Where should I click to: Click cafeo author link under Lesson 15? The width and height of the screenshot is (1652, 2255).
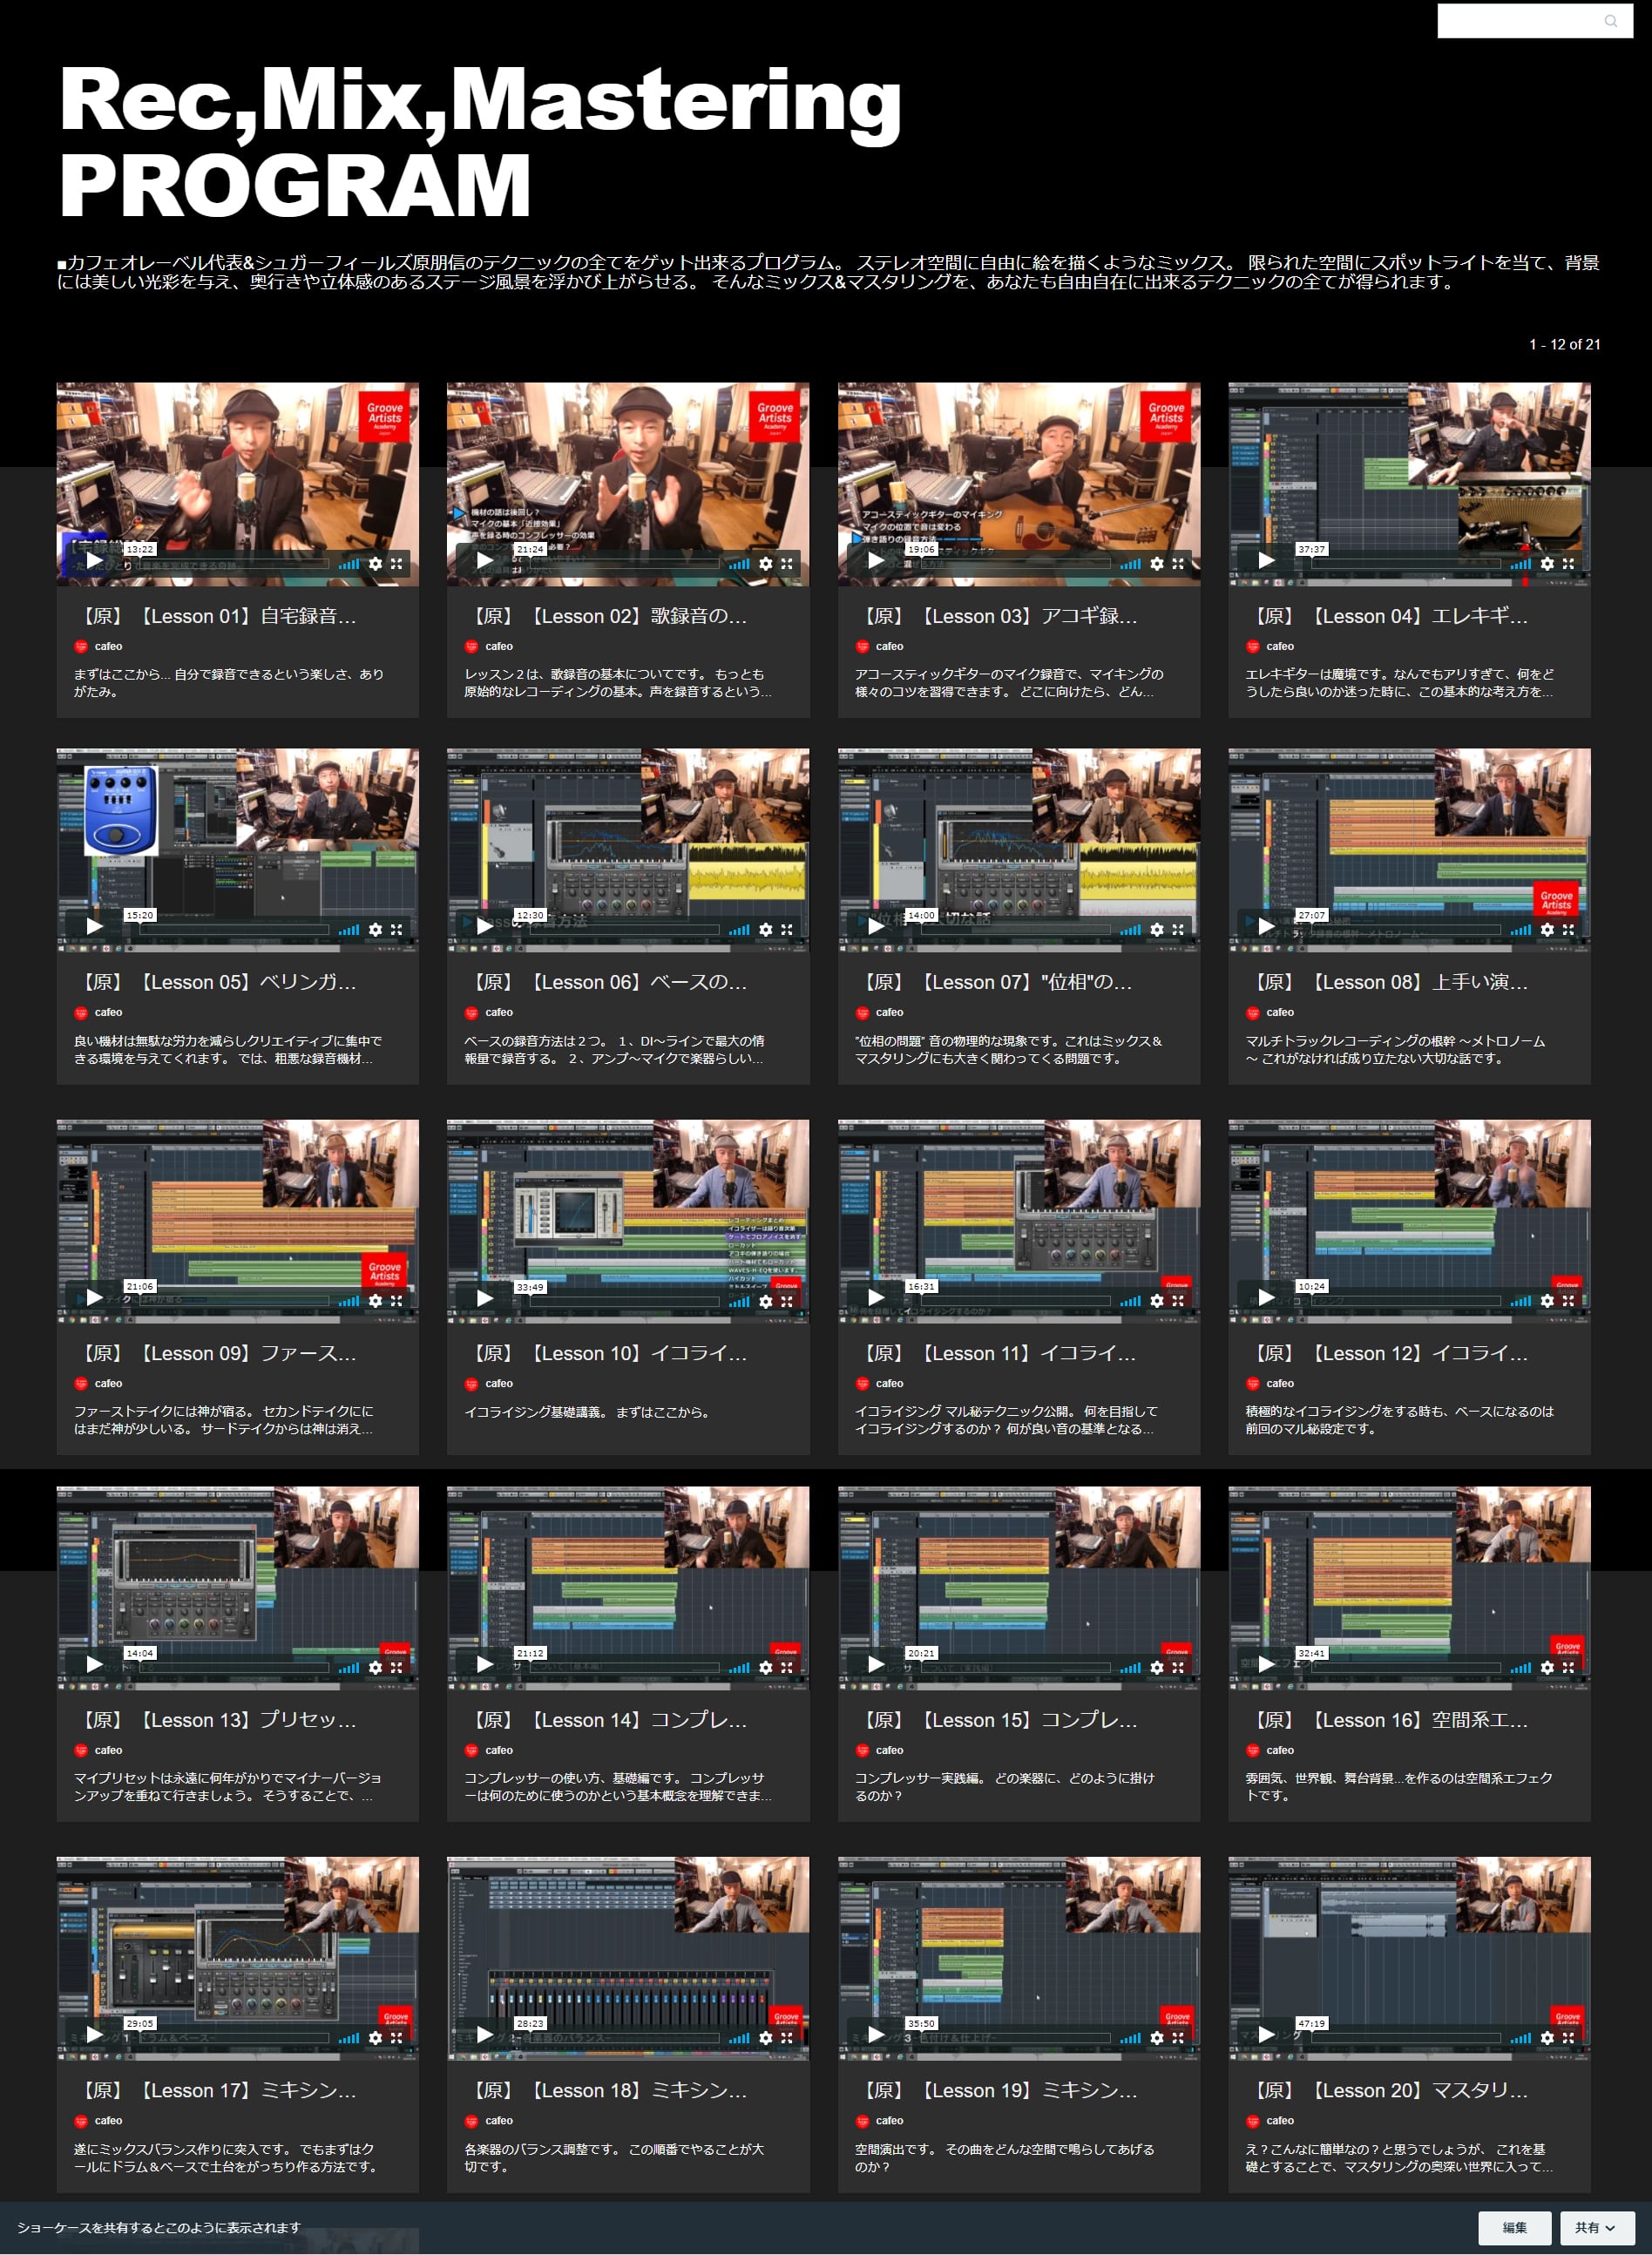(x=889, y=1750)
